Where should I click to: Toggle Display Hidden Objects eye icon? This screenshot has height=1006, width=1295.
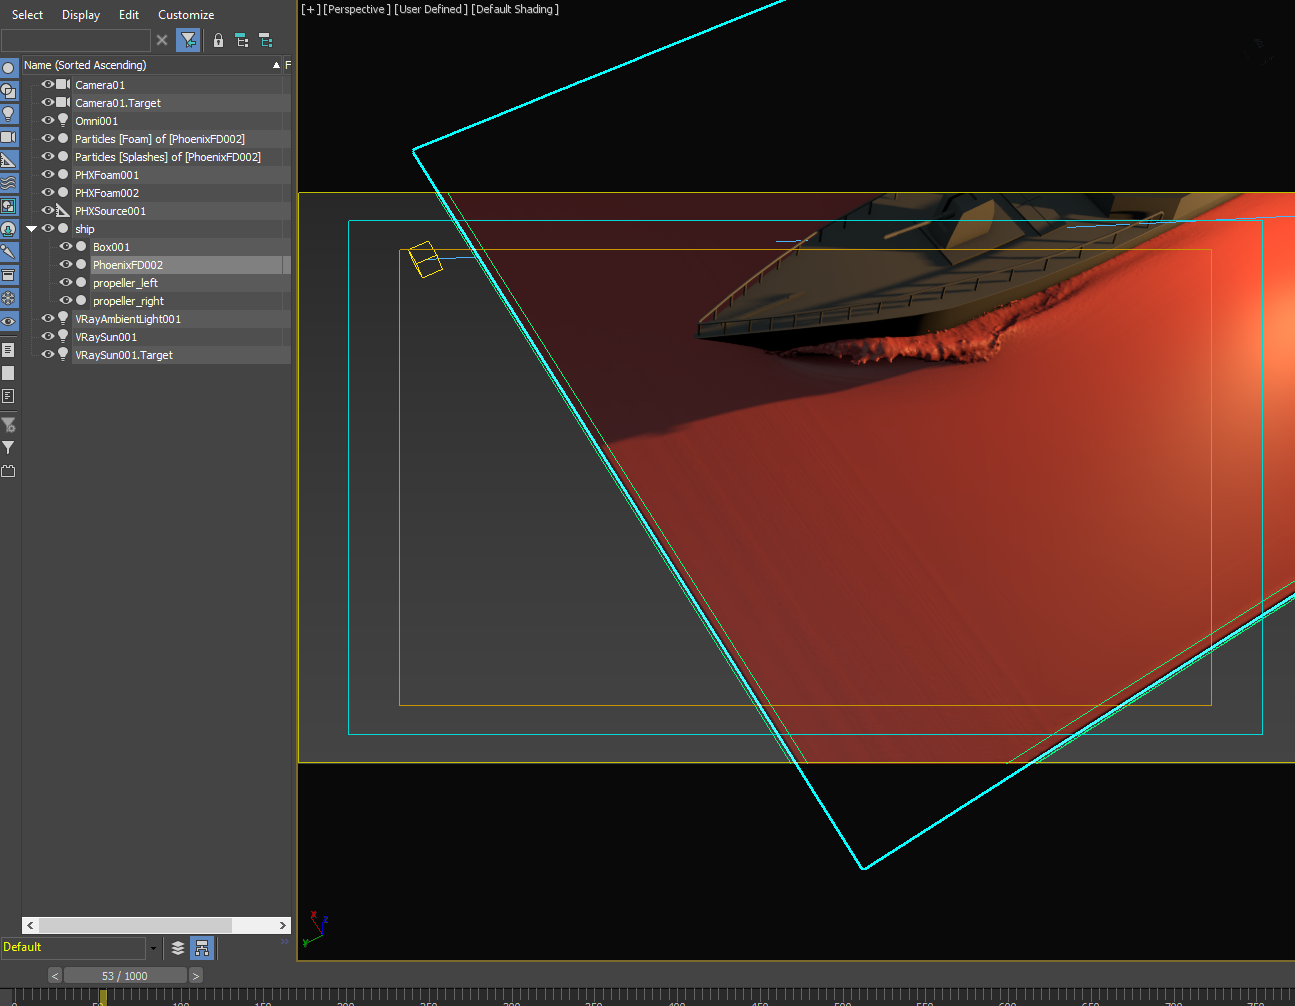pos(9,321)
